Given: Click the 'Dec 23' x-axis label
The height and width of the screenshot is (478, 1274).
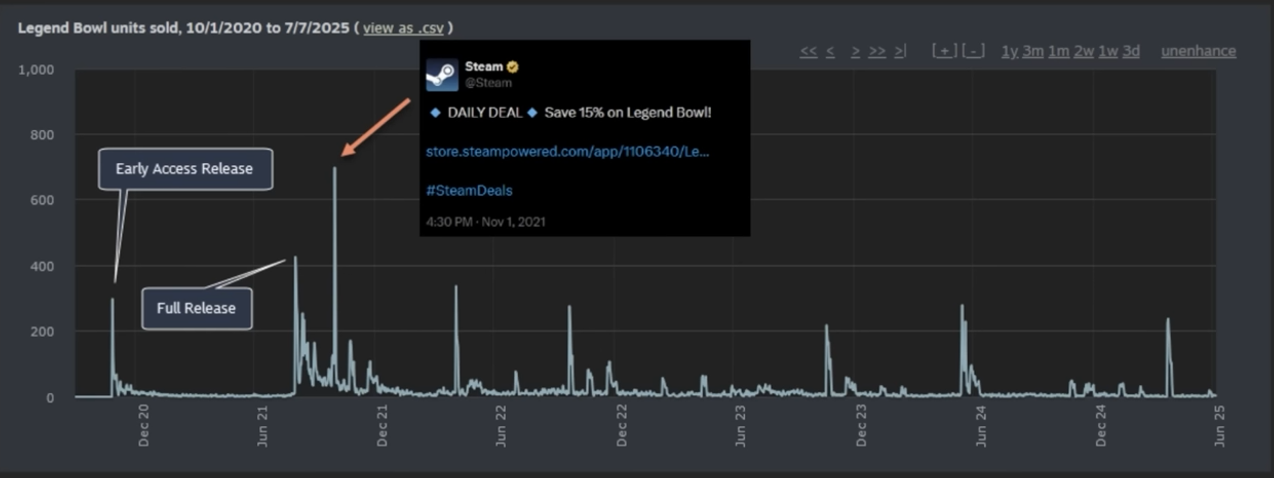Looking at the screenshot, I should [x=860, y=425].
